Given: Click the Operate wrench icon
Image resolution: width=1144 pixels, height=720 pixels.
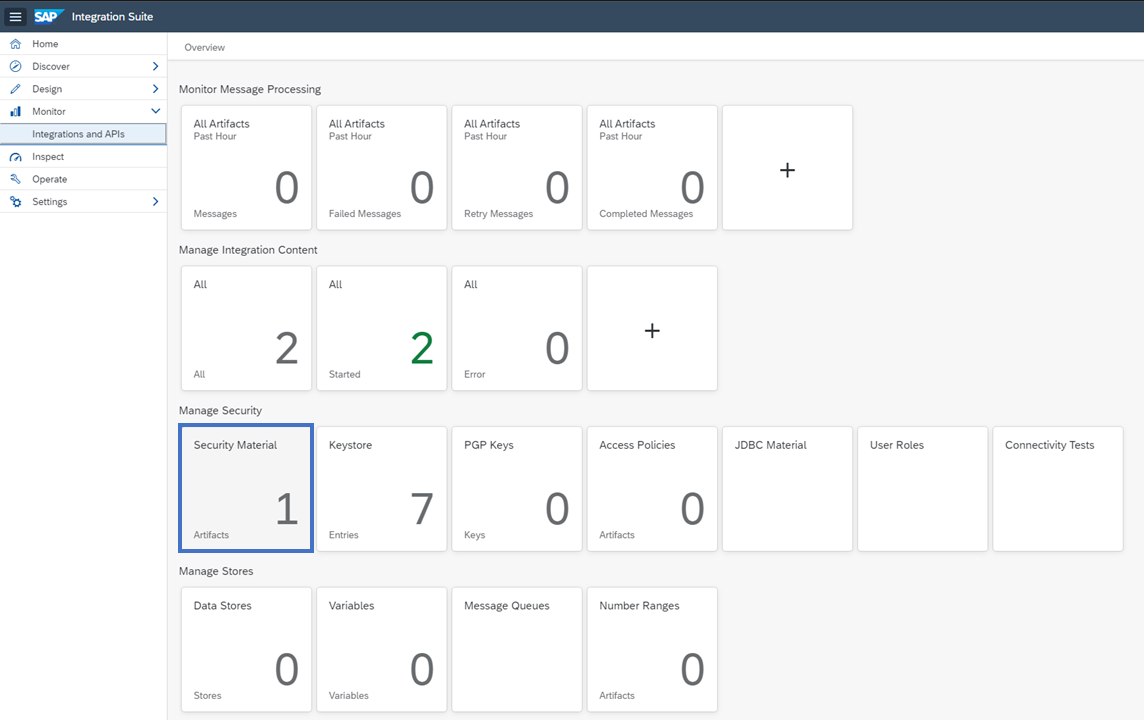Looking at the screenshot, I should 15,179.
